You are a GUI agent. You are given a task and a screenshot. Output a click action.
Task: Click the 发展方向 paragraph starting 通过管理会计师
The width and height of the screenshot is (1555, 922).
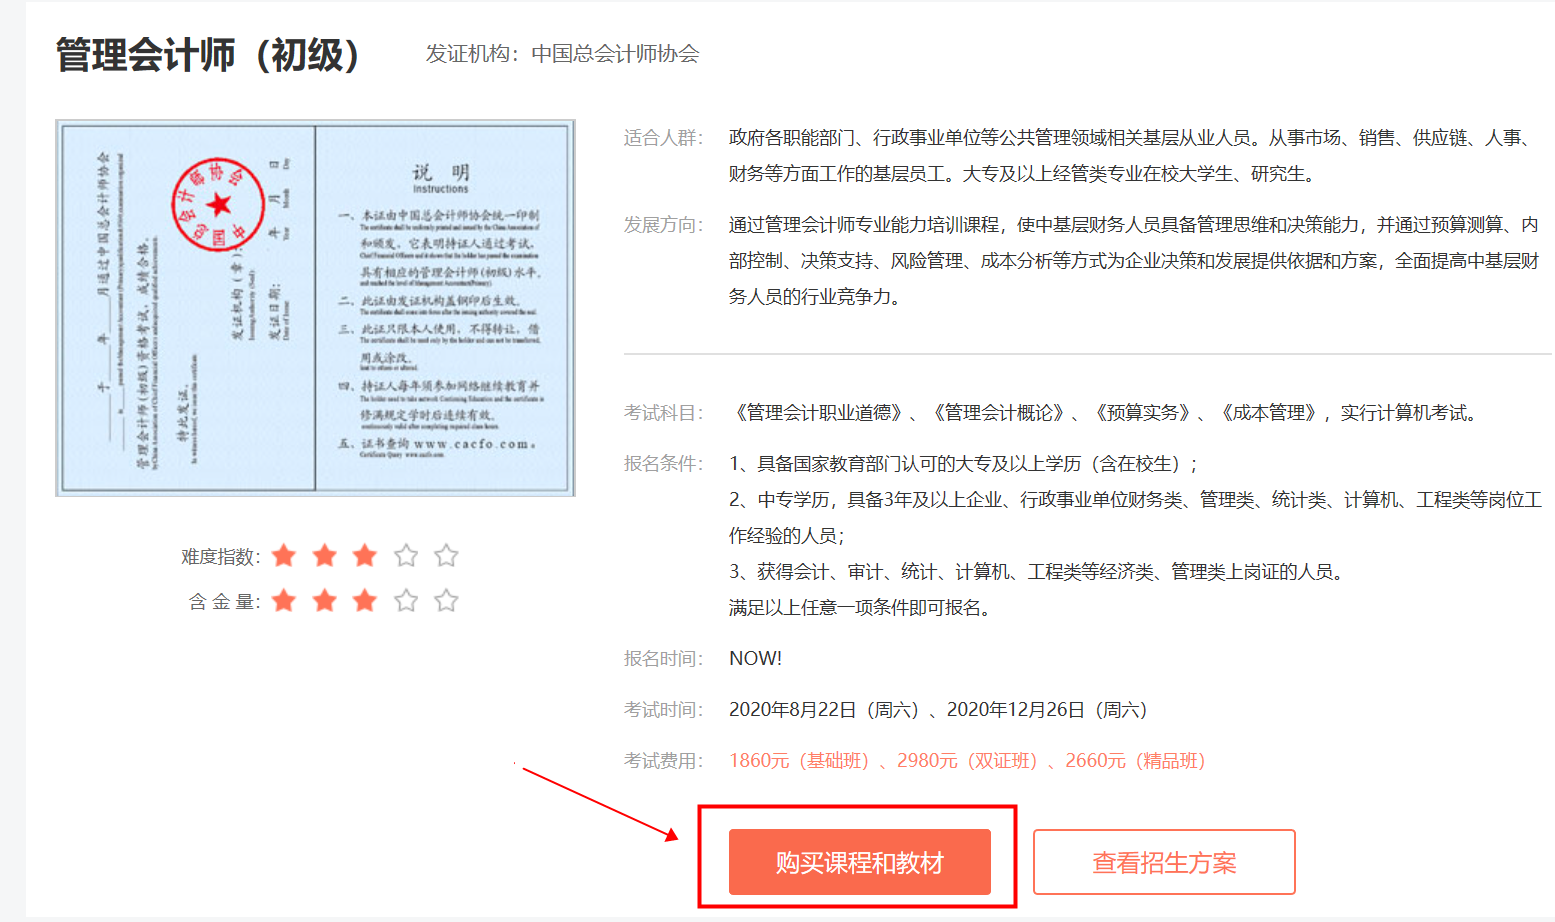coord(1134,261)
